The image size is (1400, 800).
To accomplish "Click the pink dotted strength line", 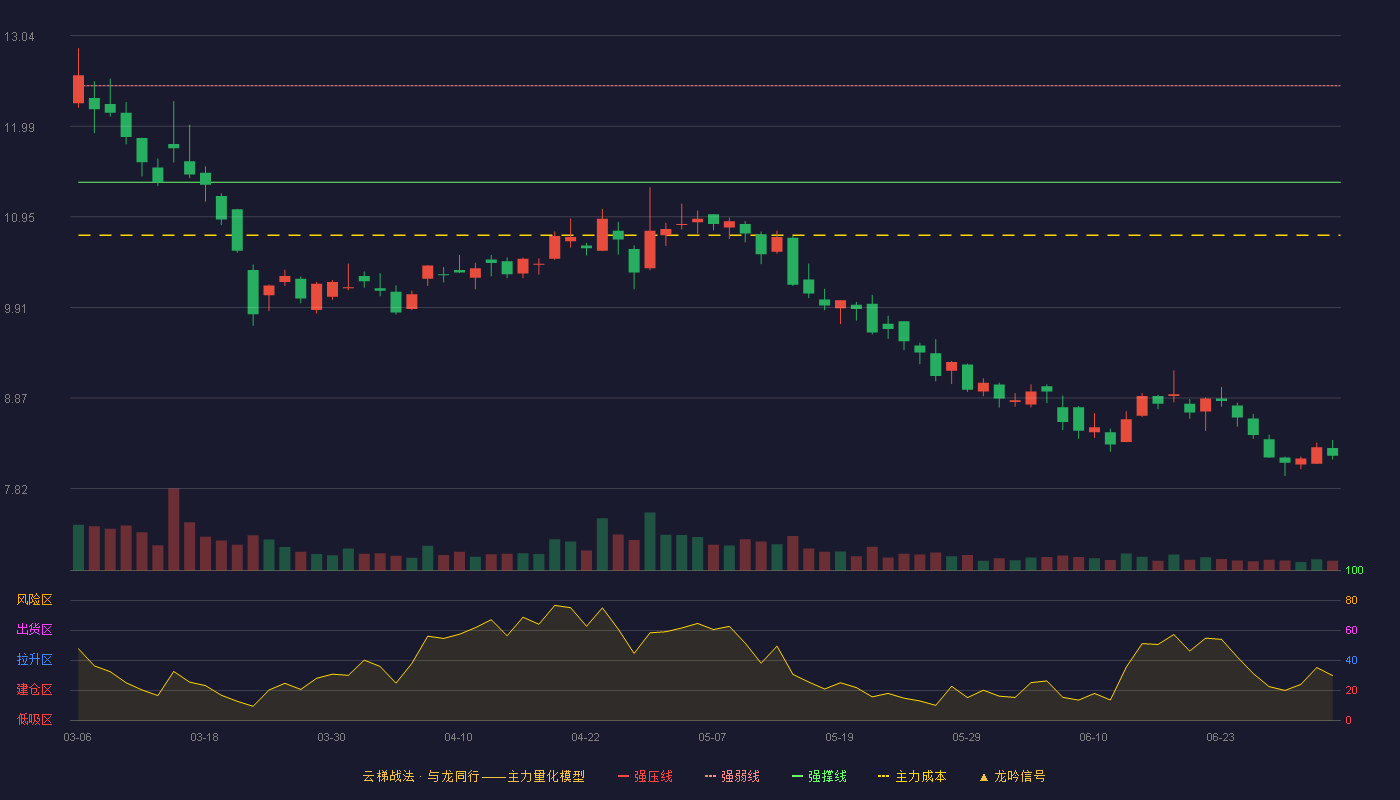I will [x=709, y=86].
